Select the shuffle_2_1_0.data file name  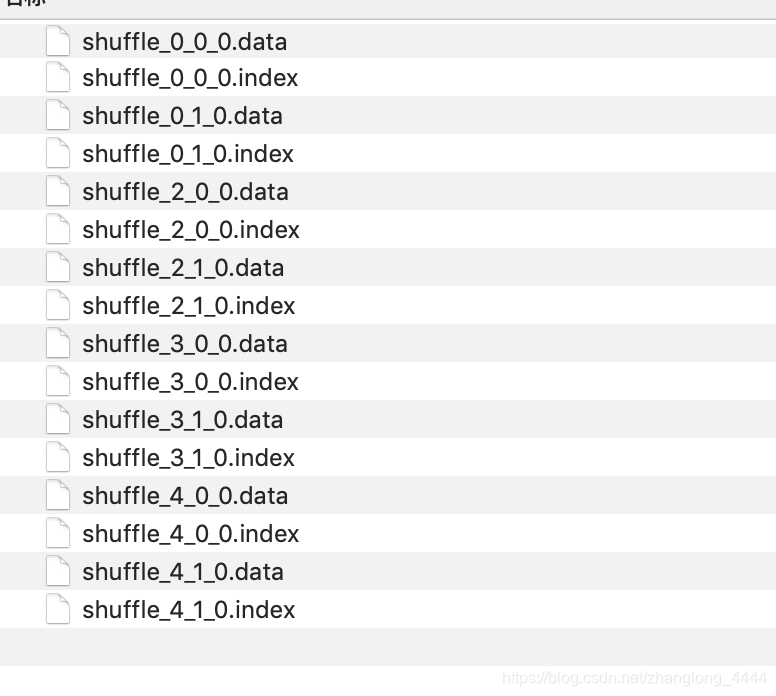click(x=183, y=268)
